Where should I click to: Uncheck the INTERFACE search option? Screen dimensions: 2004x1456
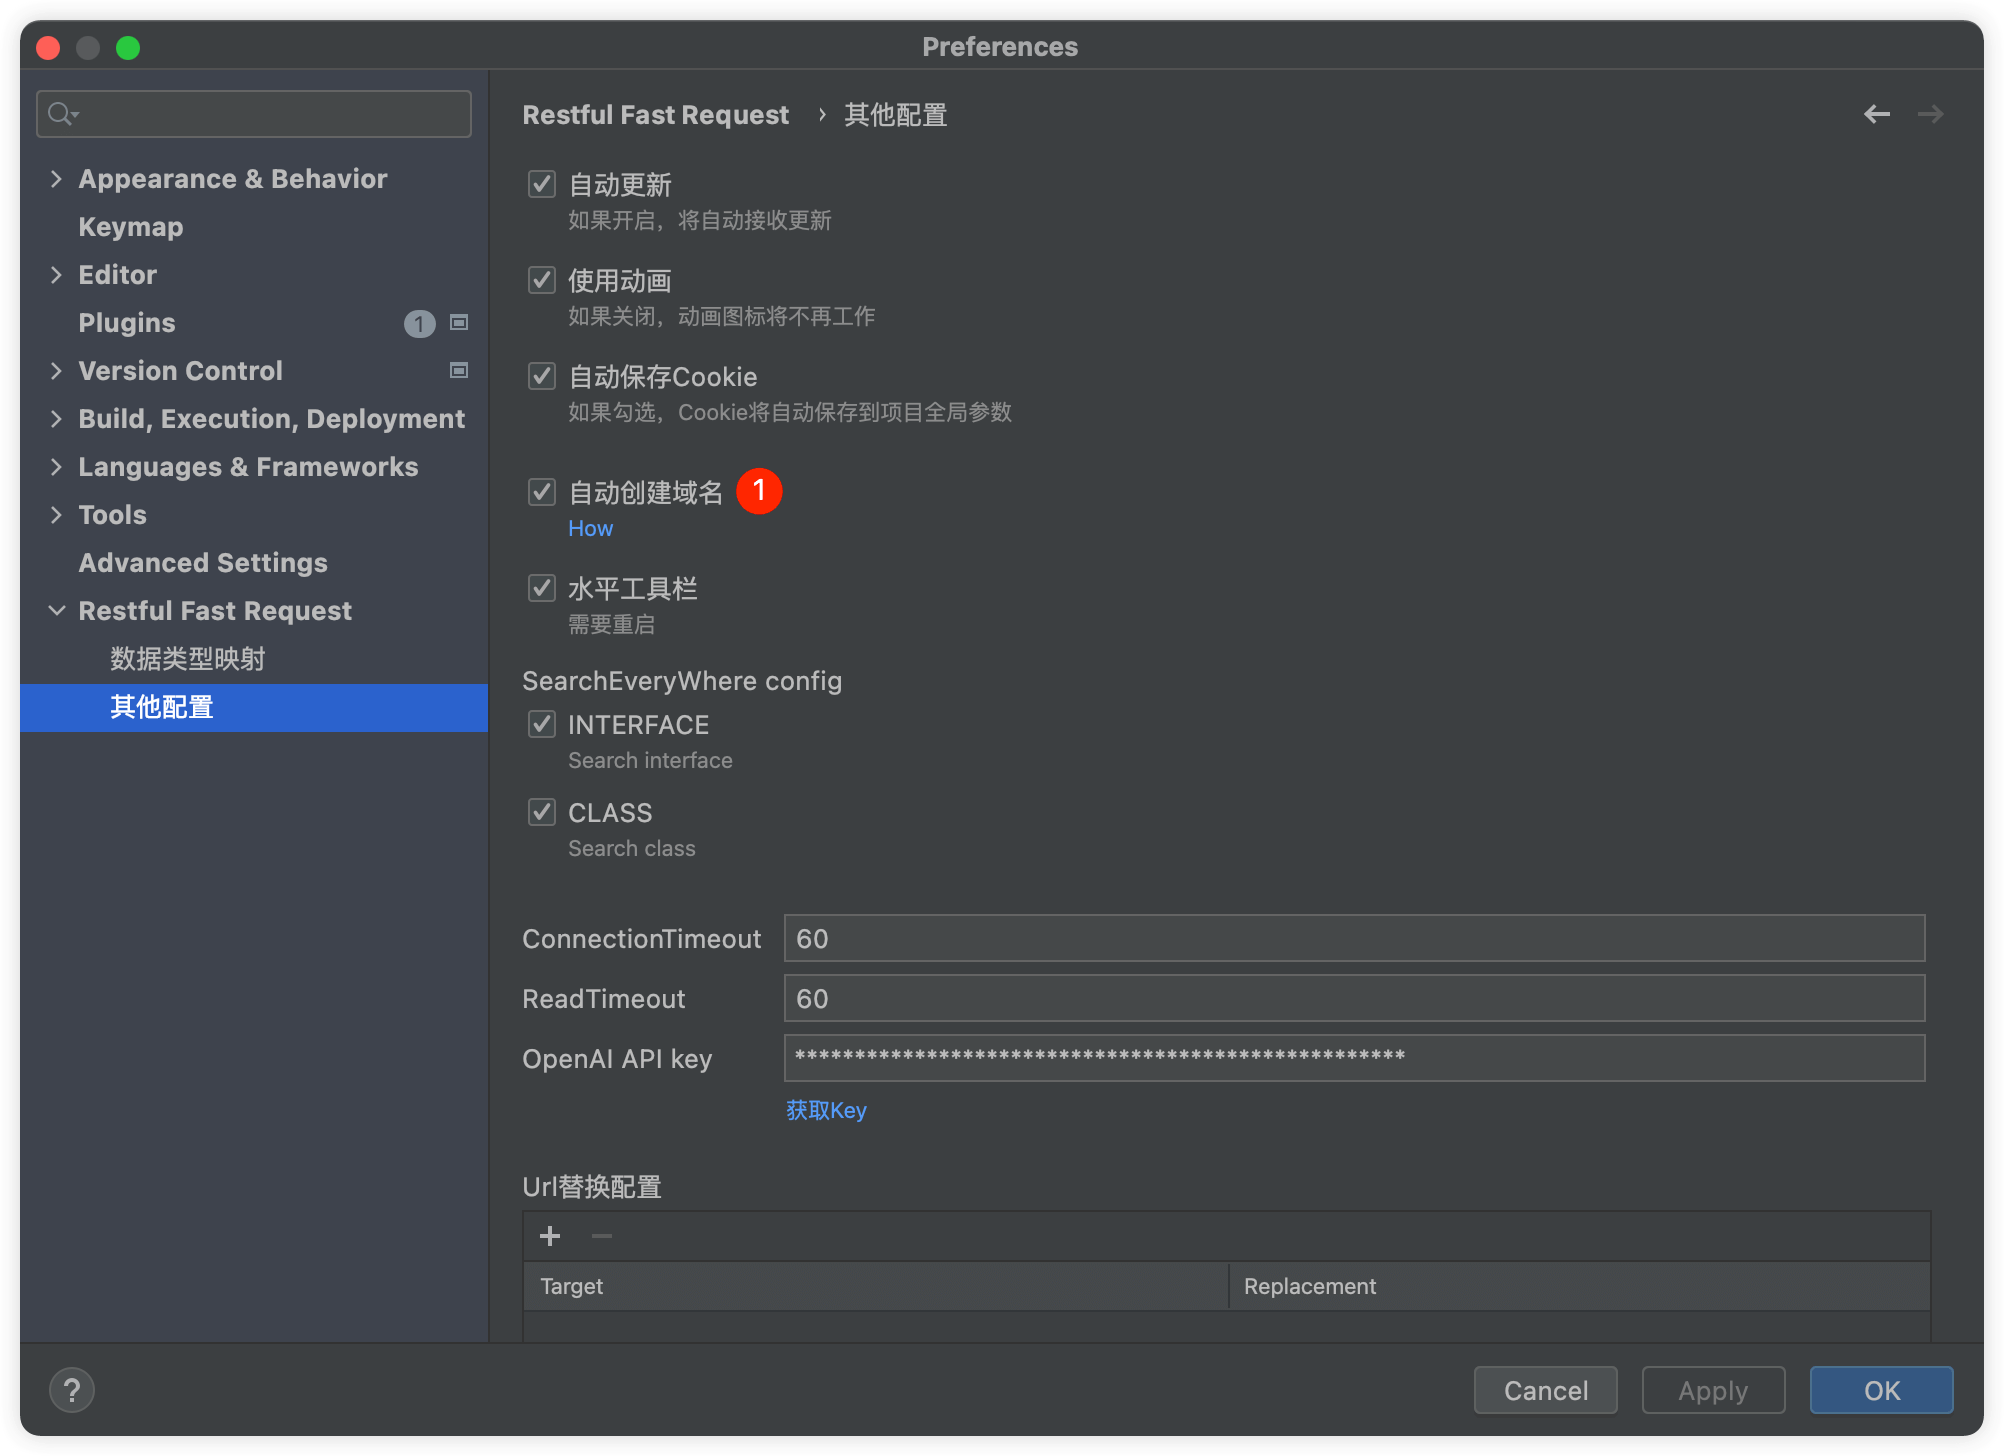pyautogui.click(x=542, y=724)
